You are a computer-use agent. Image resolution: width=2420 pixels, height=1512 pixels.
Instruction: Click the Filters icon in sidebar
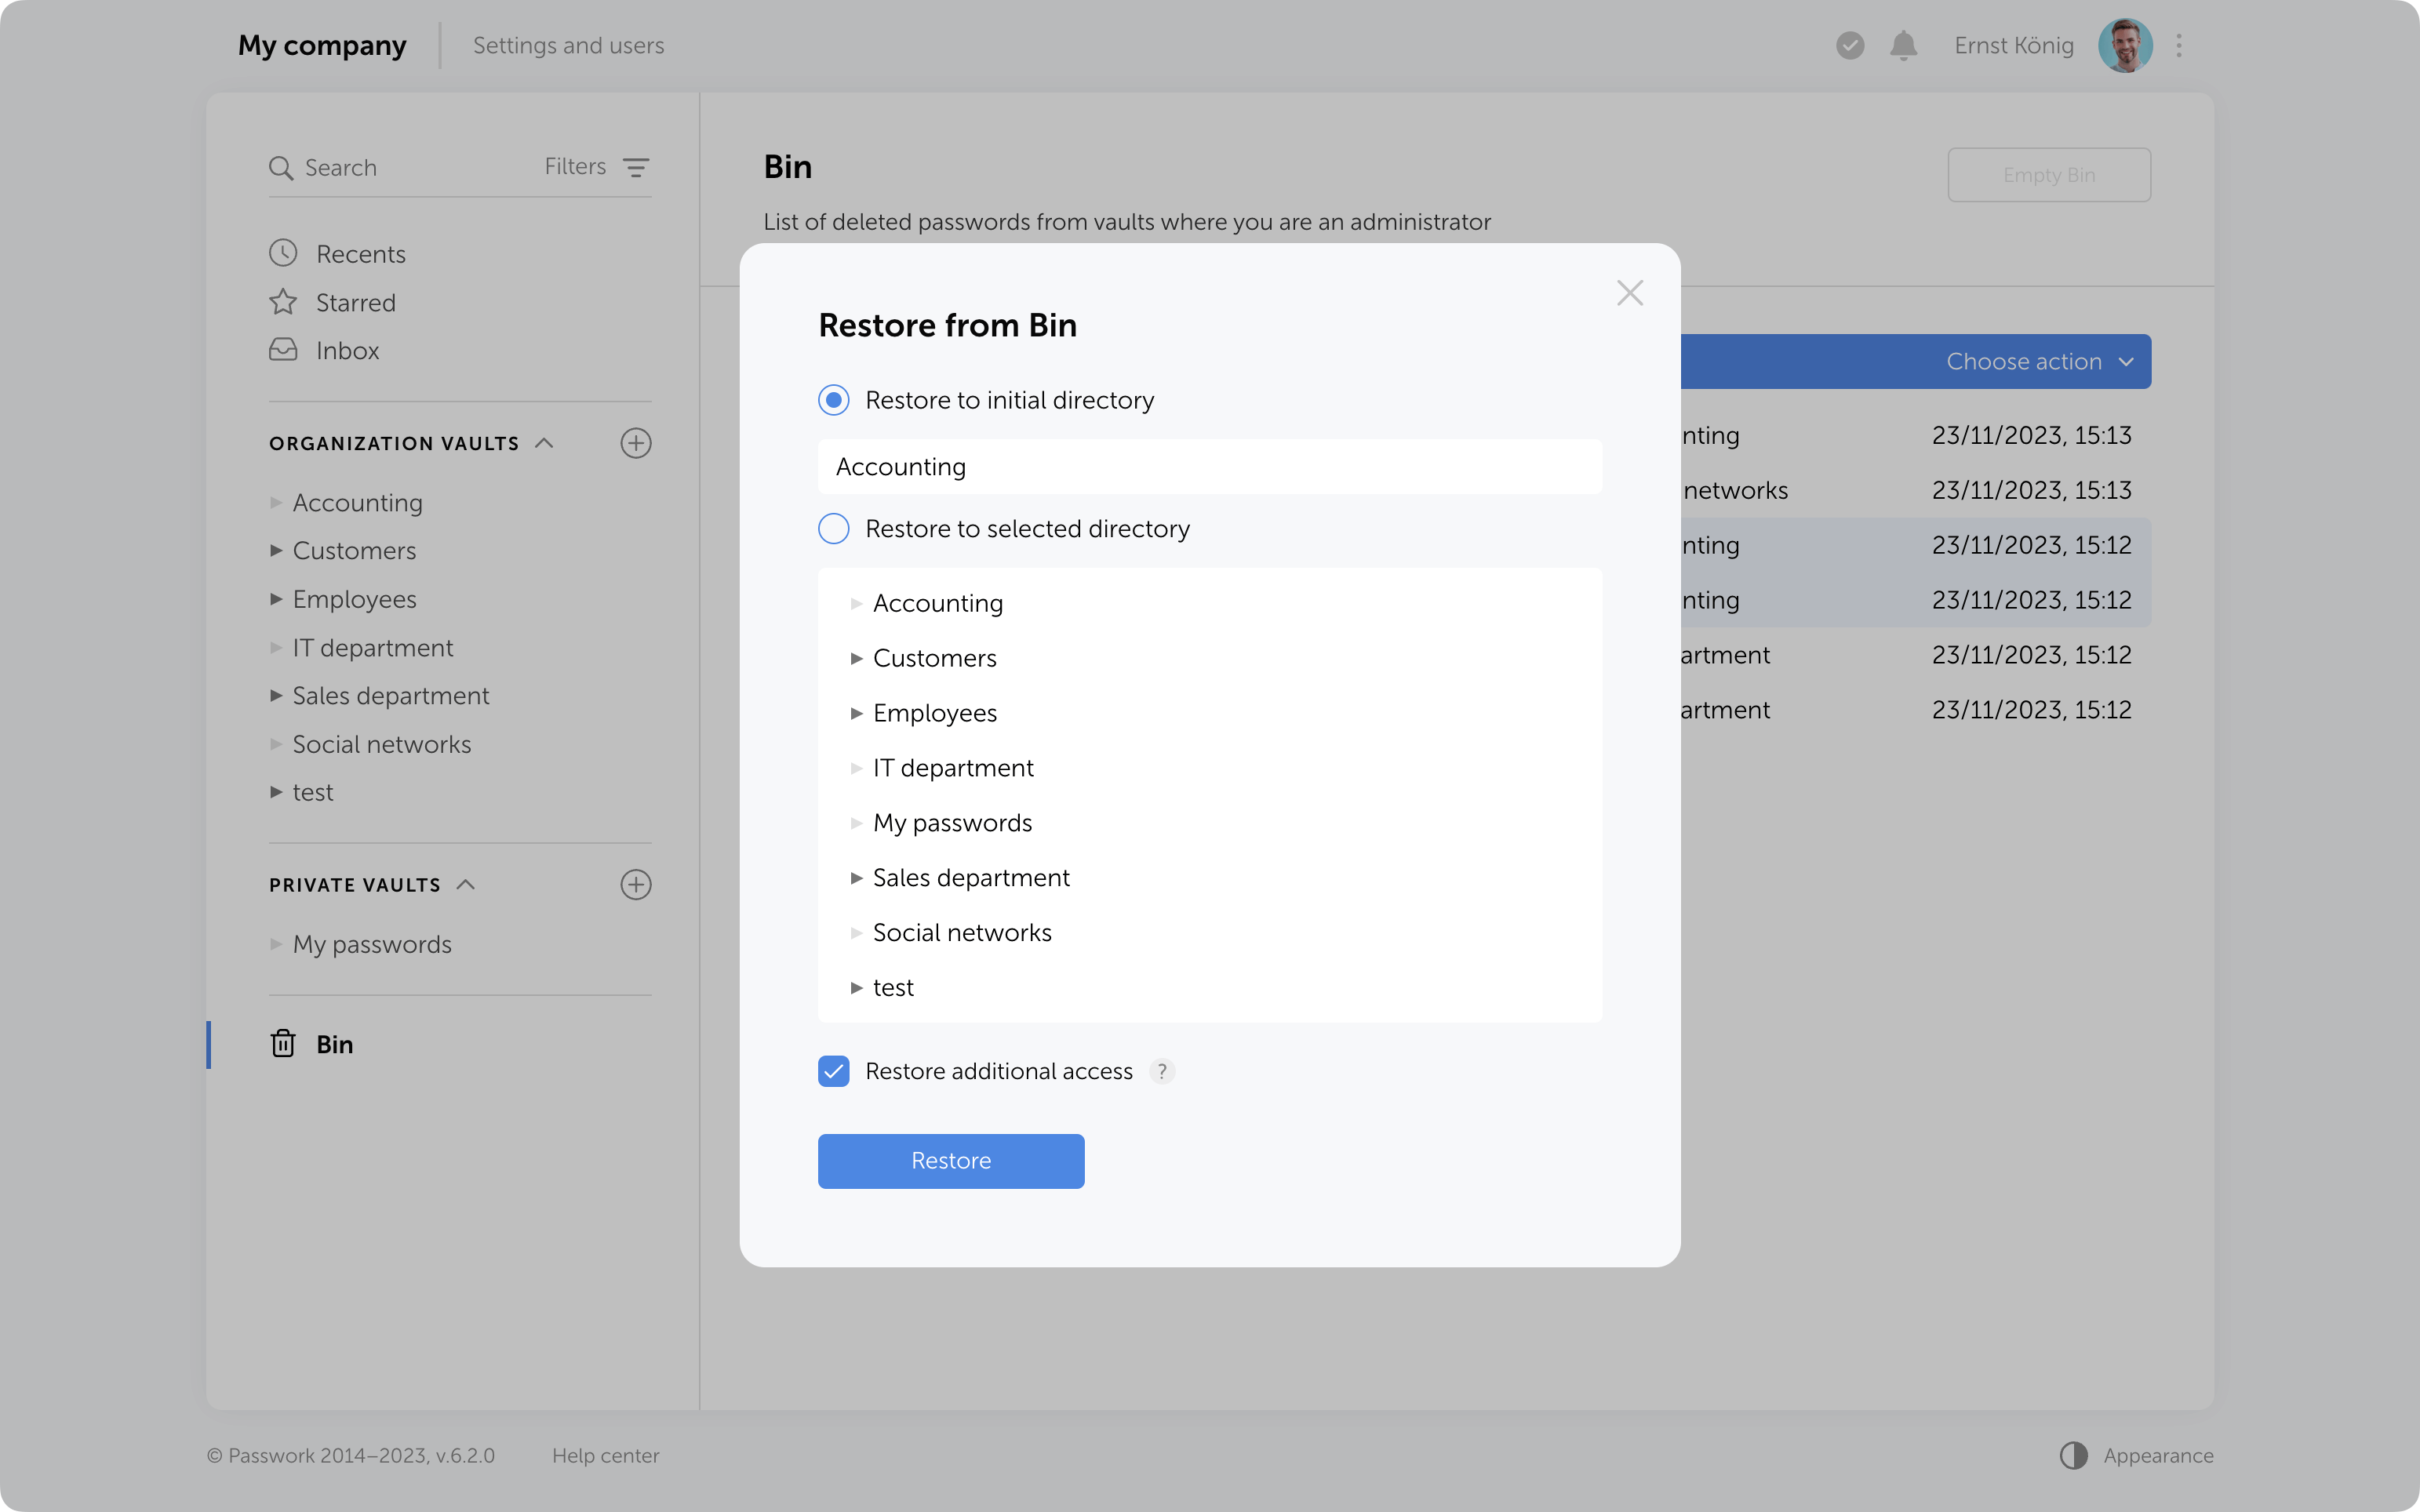(636, 167)
